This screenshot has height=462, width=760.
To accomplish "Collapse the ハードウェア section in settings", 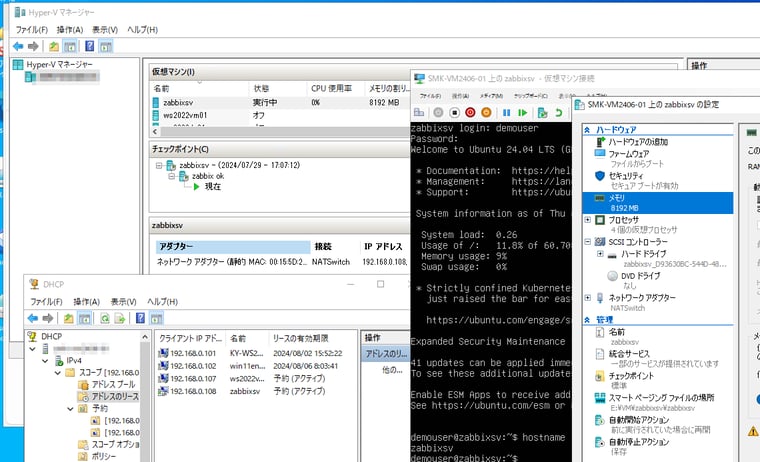I will (587, 130).
